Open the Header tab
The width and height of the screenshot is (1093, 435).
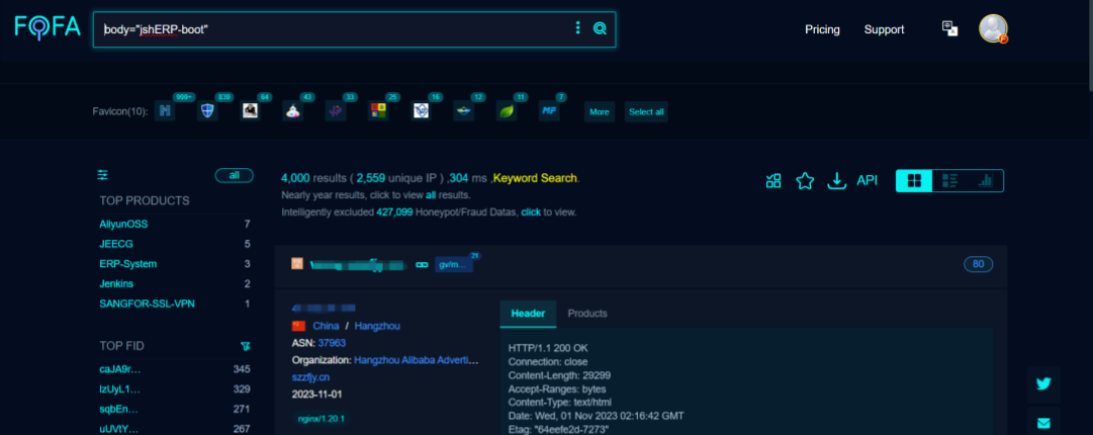coord(528,314)
